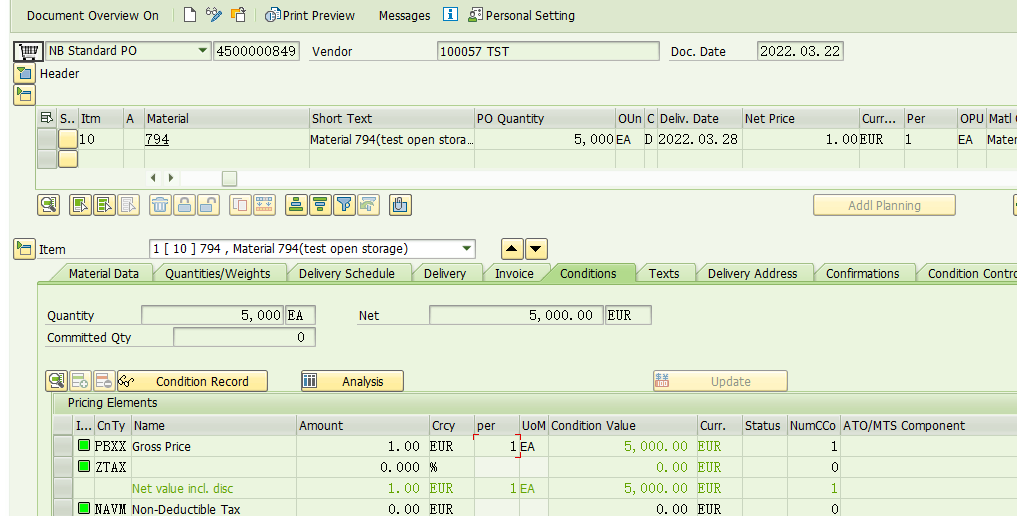Click the Addl Planning button
This screenshot has width=1017, height=516.
coord(885,205)
